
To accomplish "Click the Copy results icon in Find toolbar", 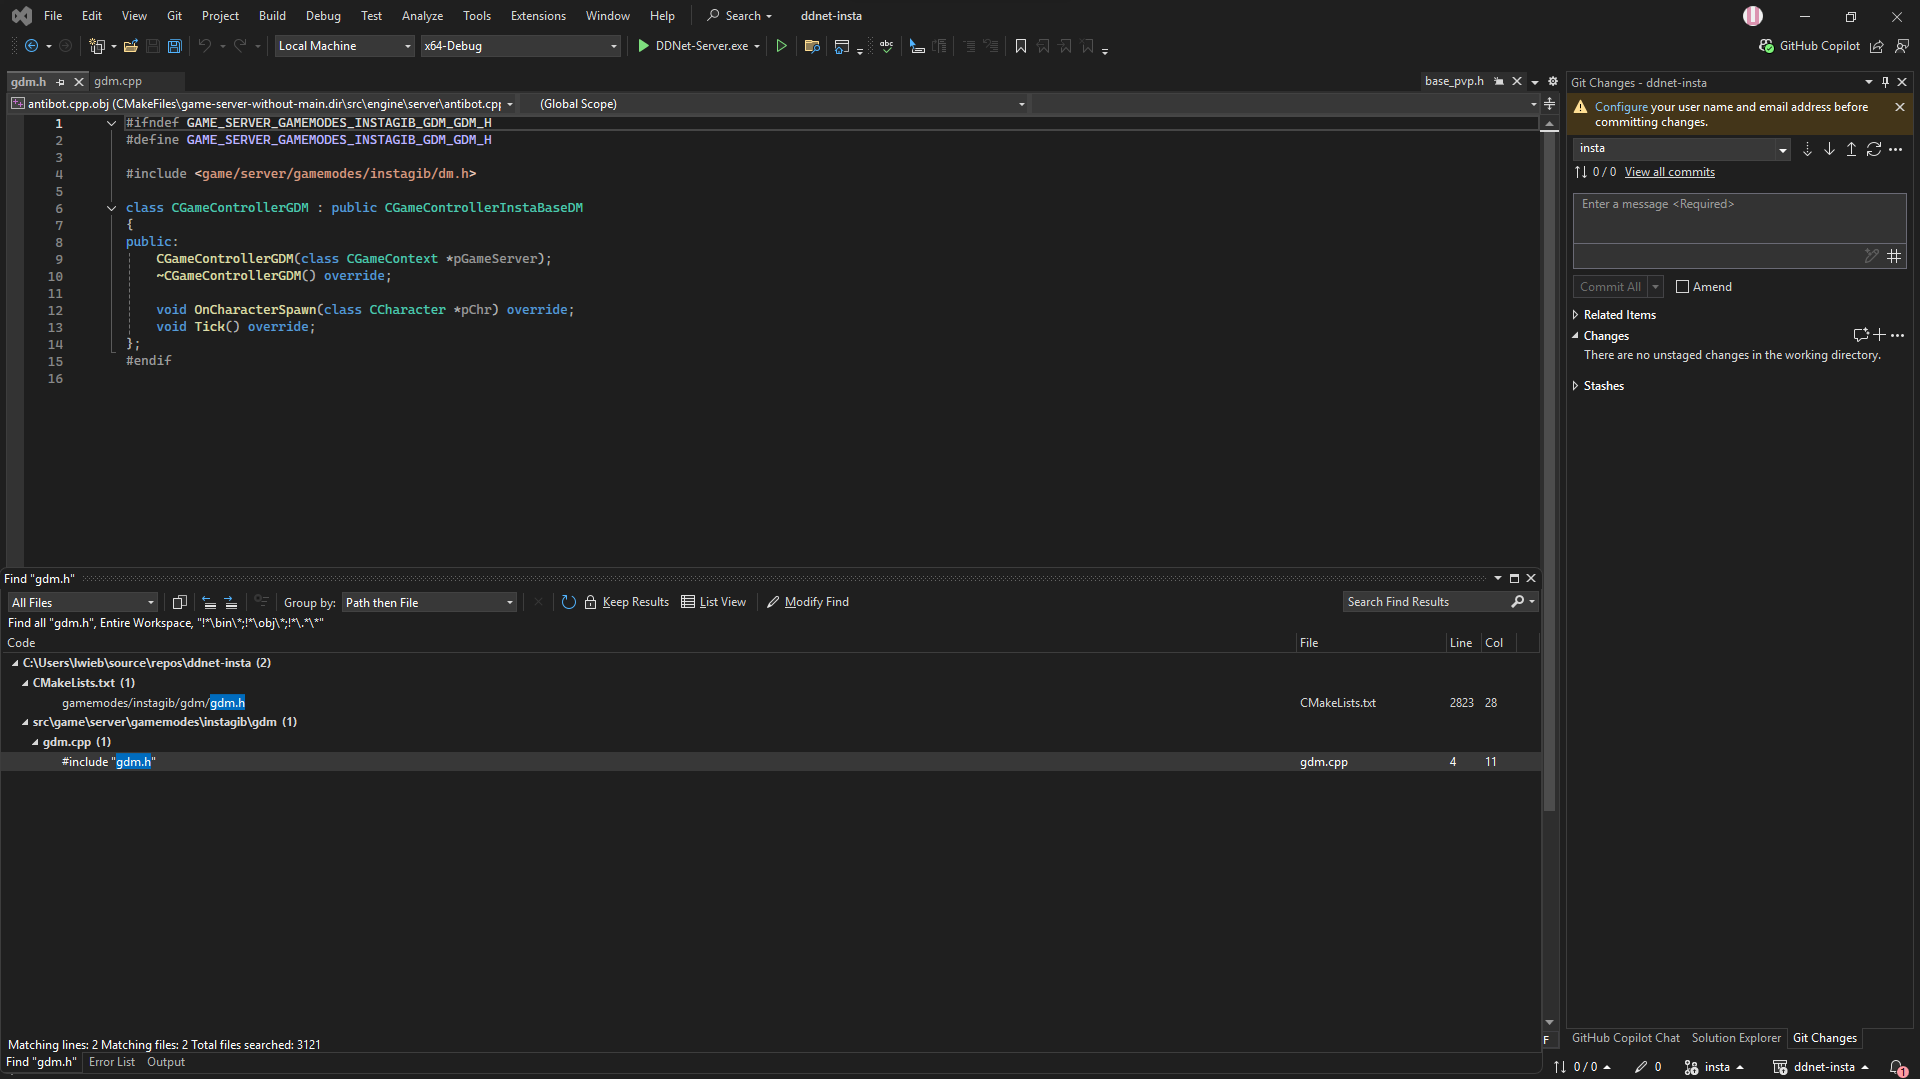I will pyautogui.click(x=180, y=602).
